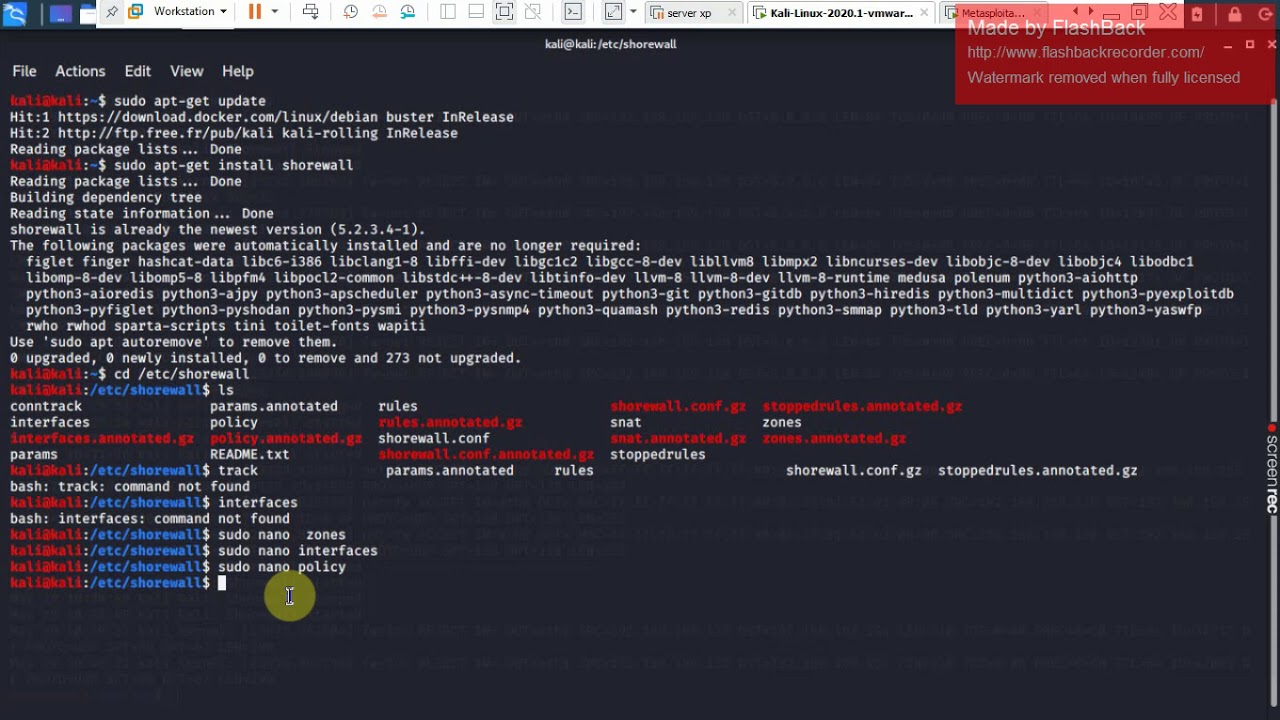Image resolution: width=1280 pixels, height=720 pixels.
Task: Click 'snat.annotated.gz' in red text
Action: [678, 438]
